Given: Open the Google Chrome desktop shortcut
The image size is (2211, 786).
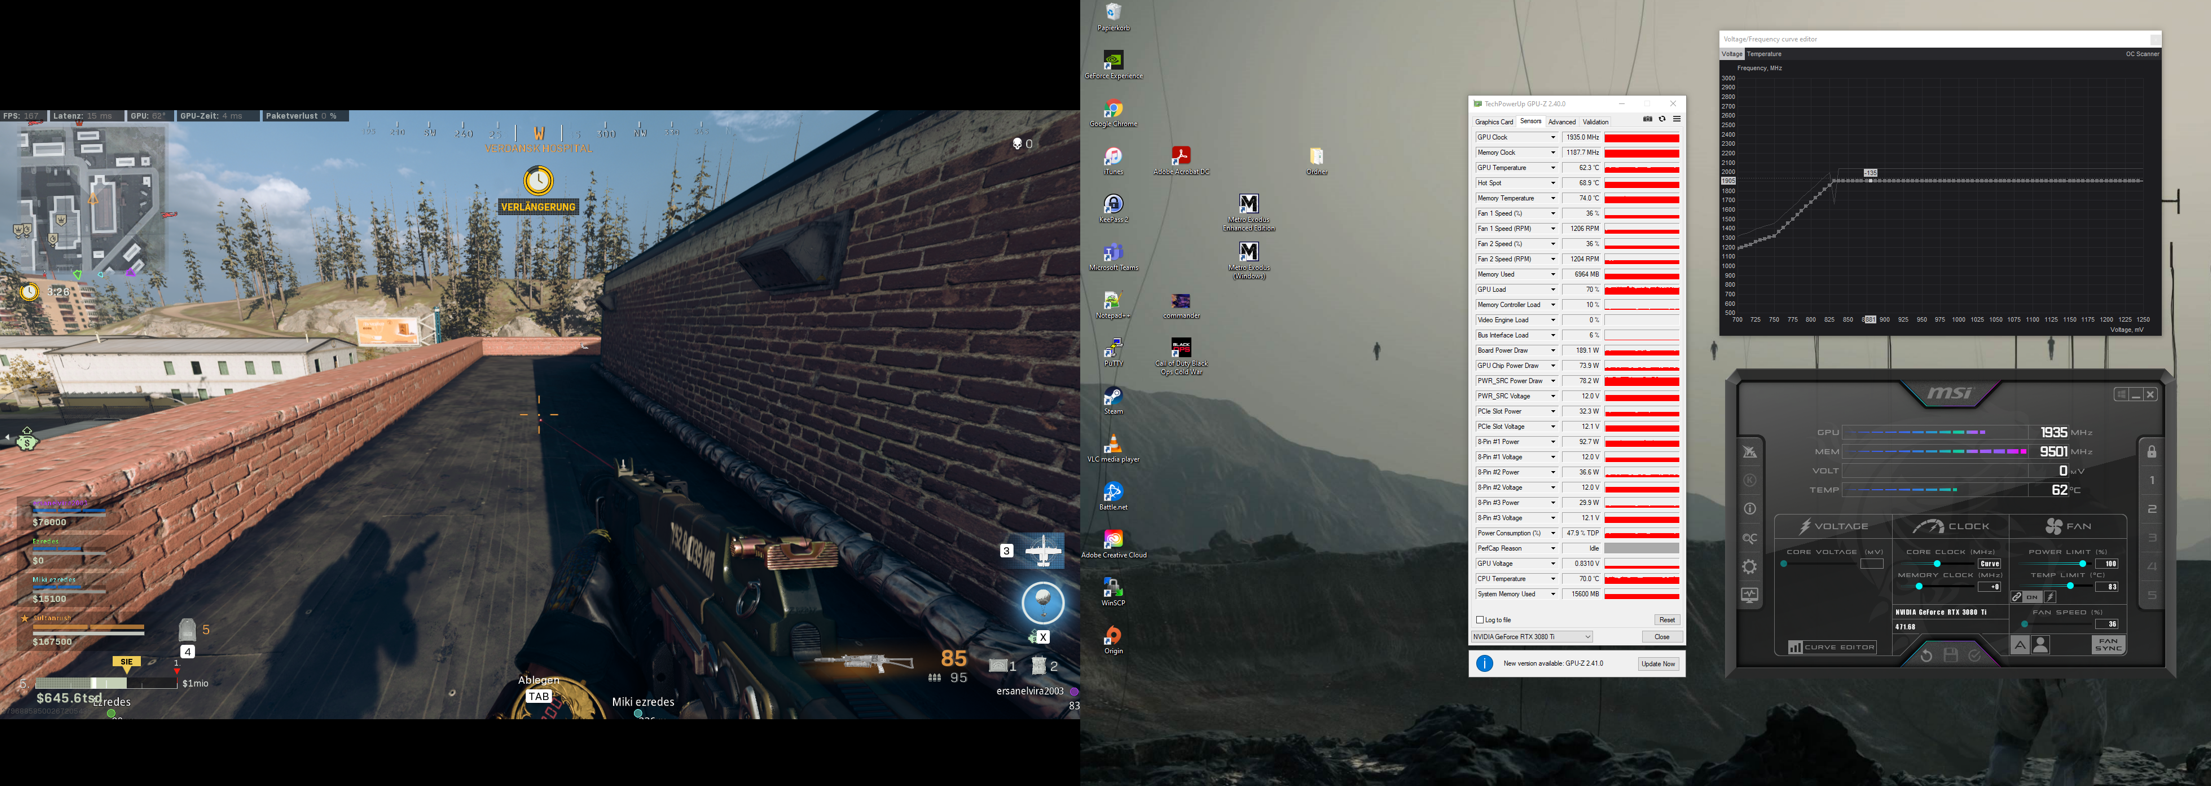Looking at the screenshot, I should click(1113, 113).
